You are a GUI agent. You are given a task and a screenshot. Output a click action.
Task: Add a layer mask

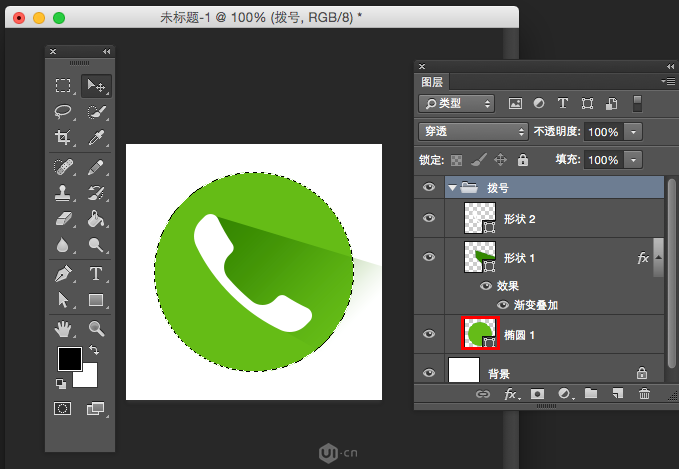point(537,394)
